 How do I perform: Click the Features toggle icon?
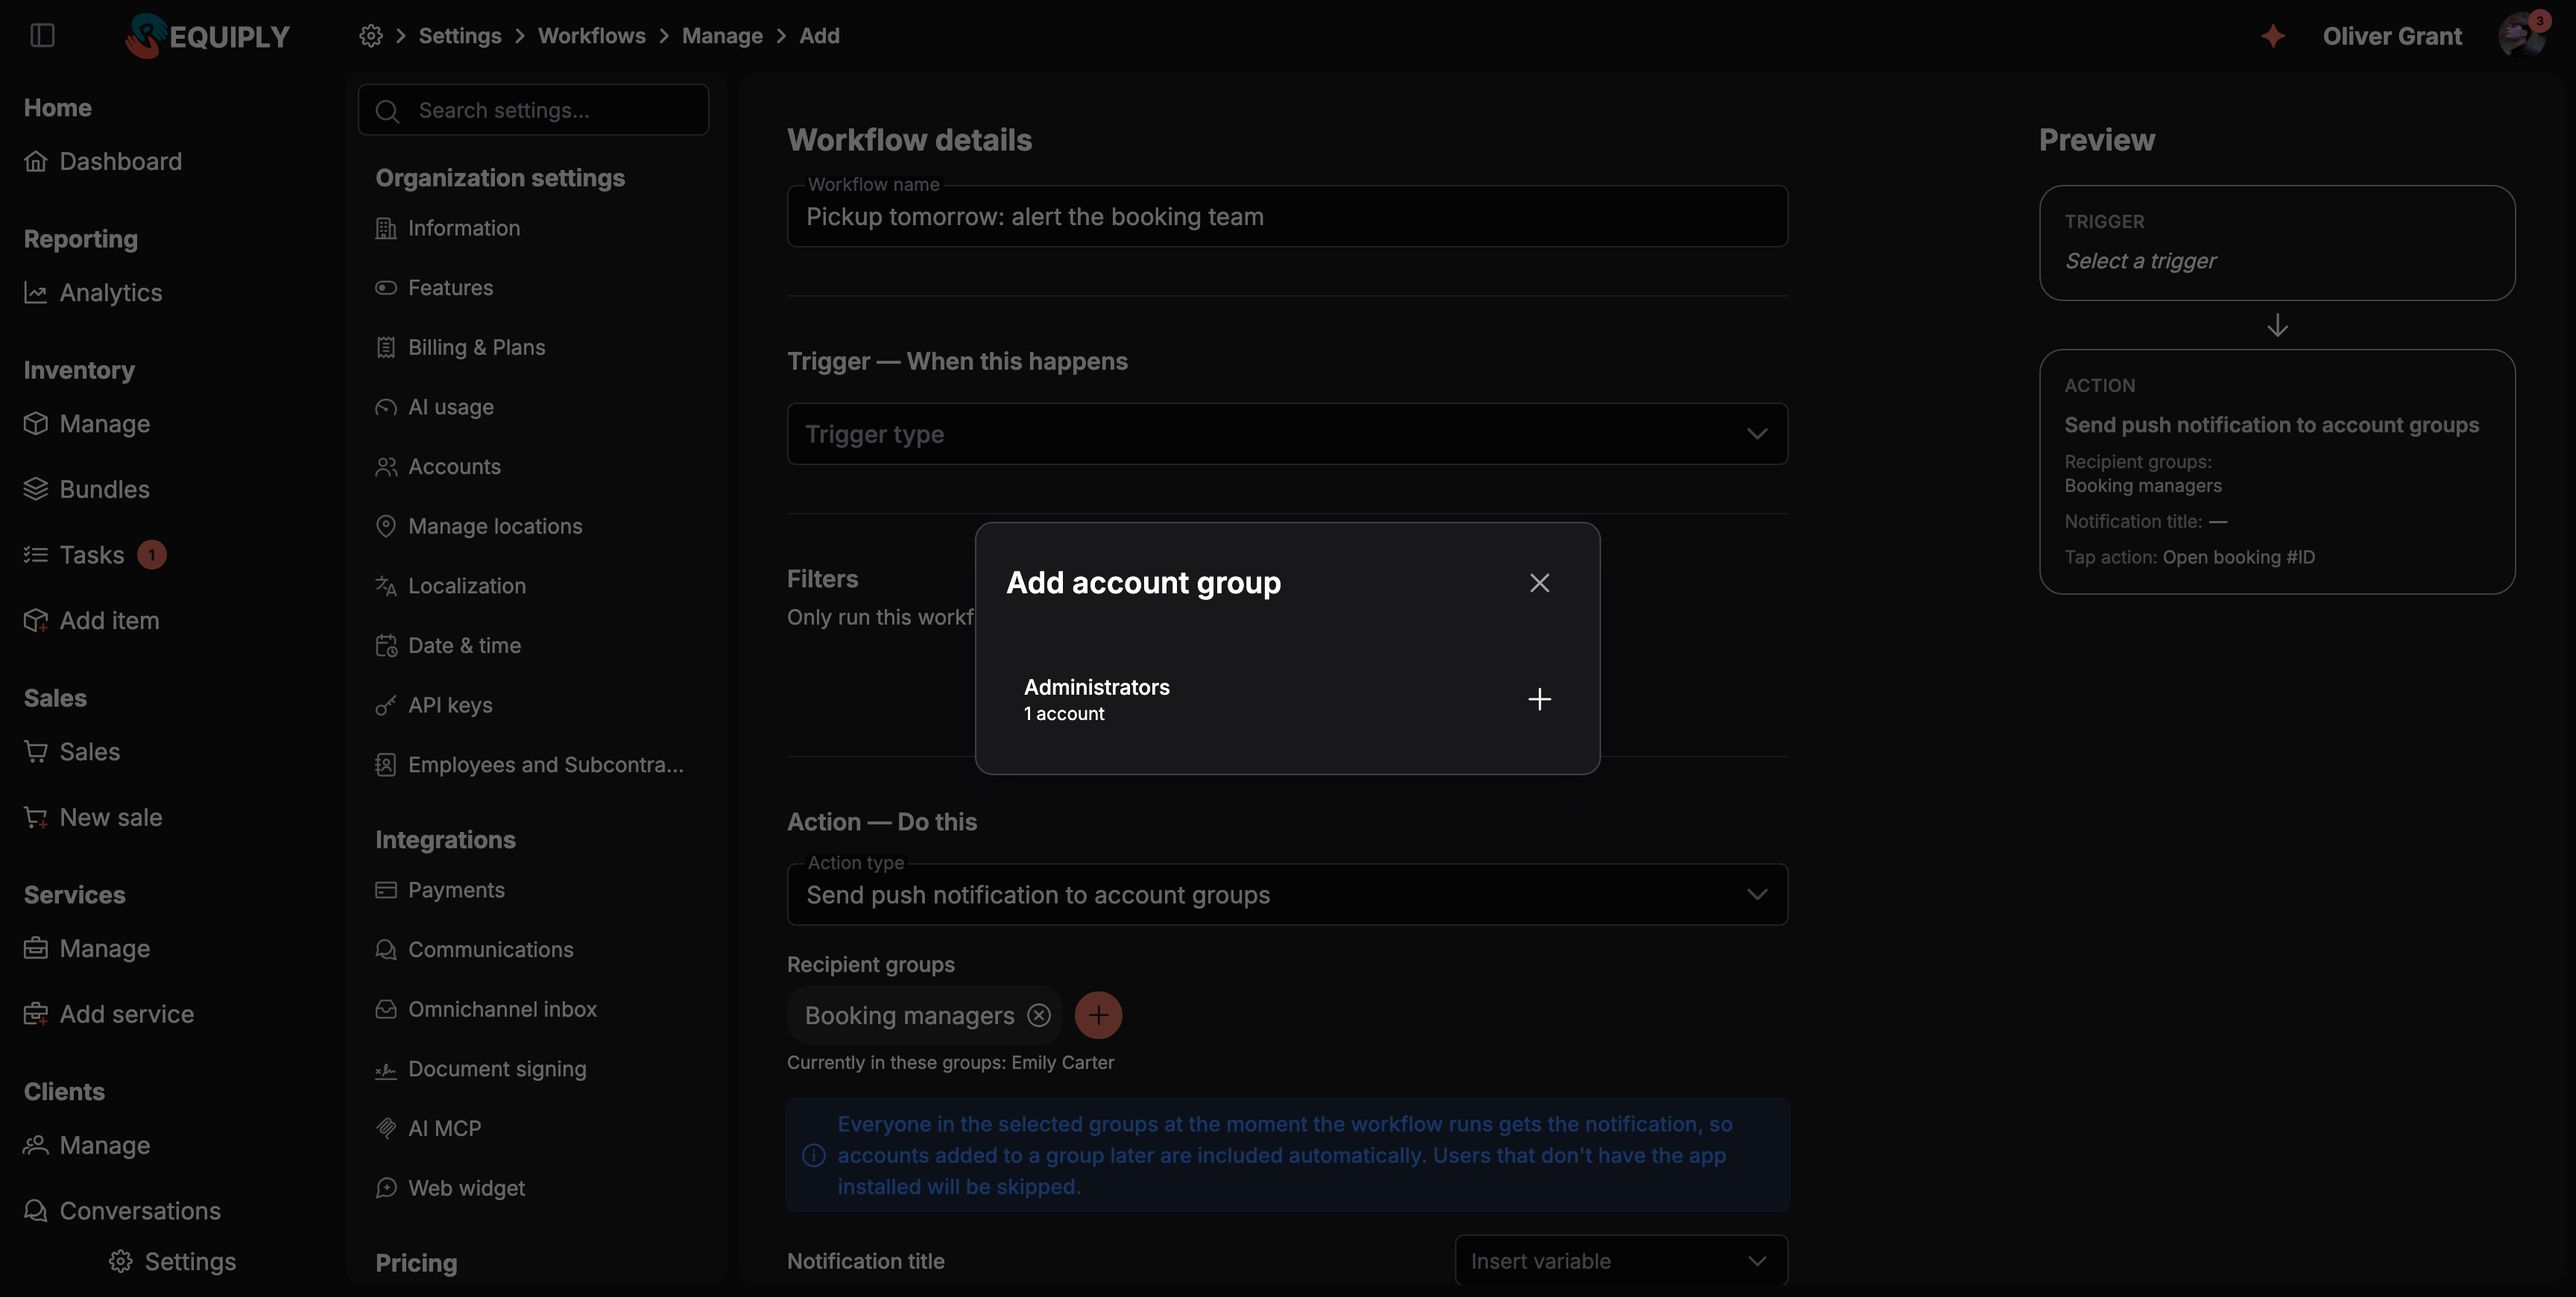coord(386,288)
